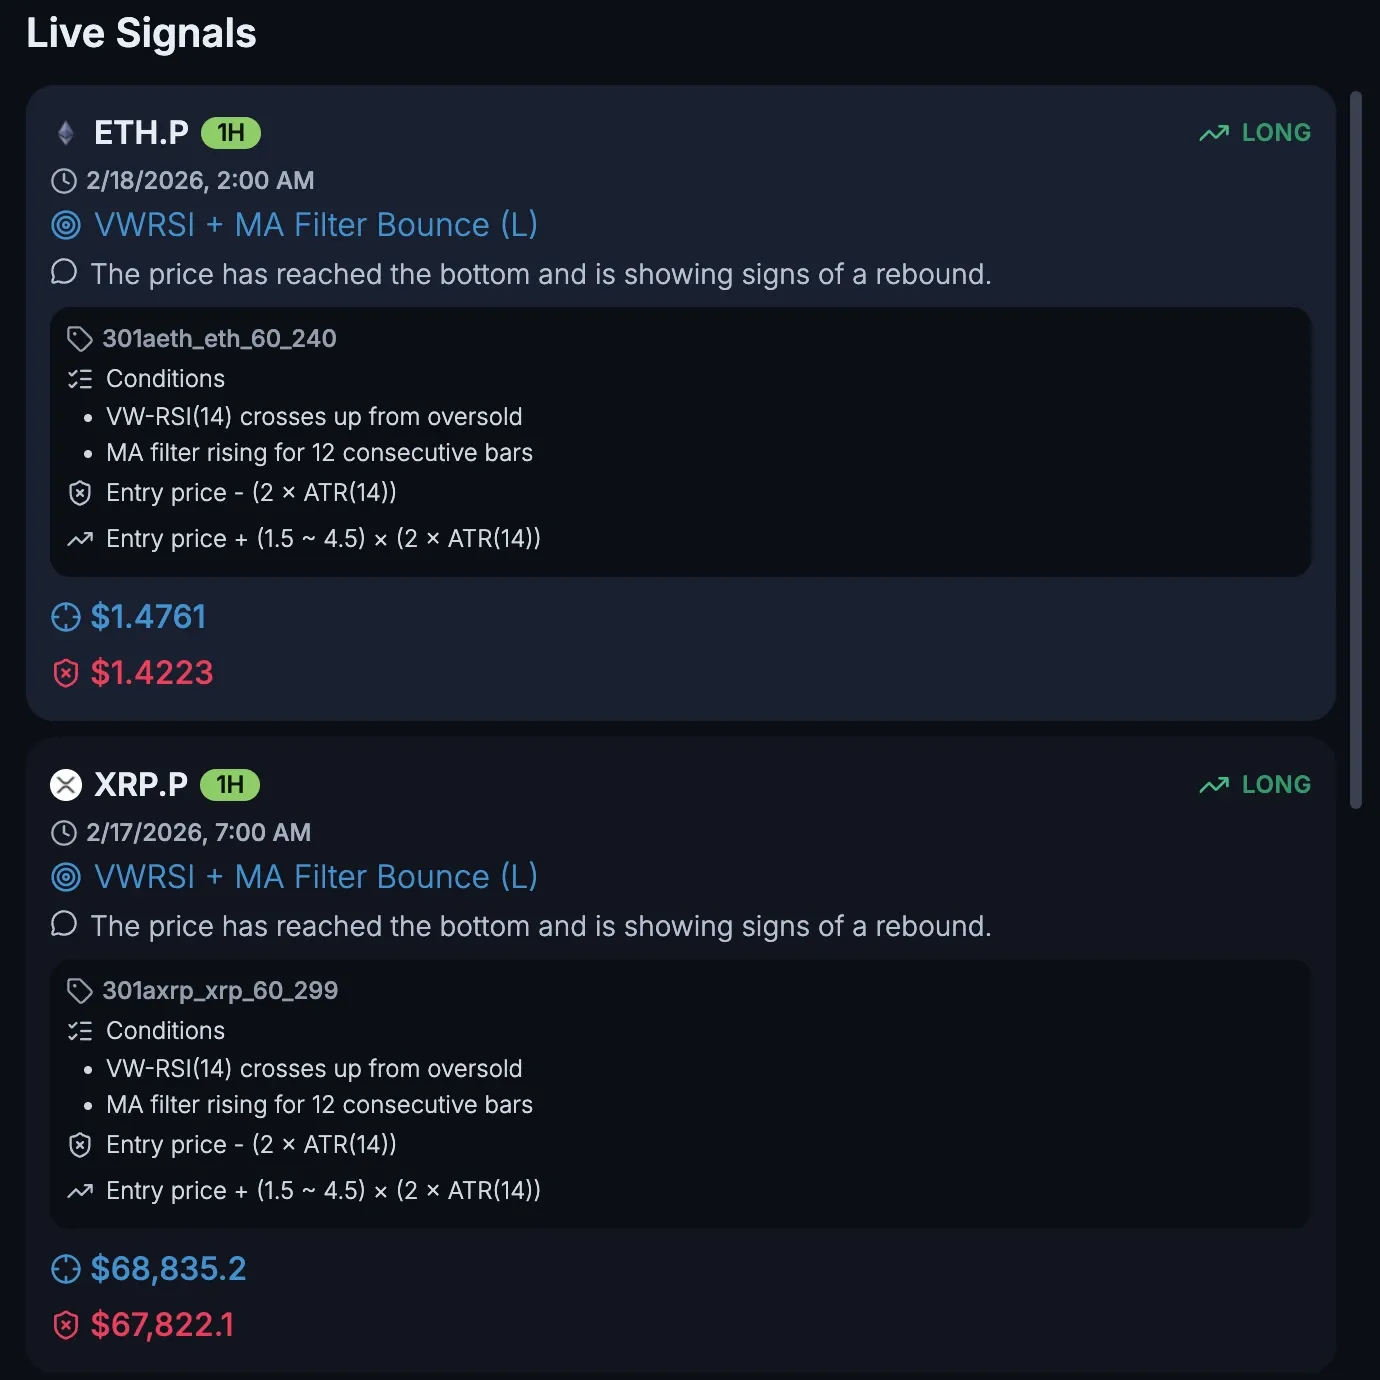
Task: Open the ETH VWRSI + MA Filter Bounce (L) link
Action: (x=316, y=225)
